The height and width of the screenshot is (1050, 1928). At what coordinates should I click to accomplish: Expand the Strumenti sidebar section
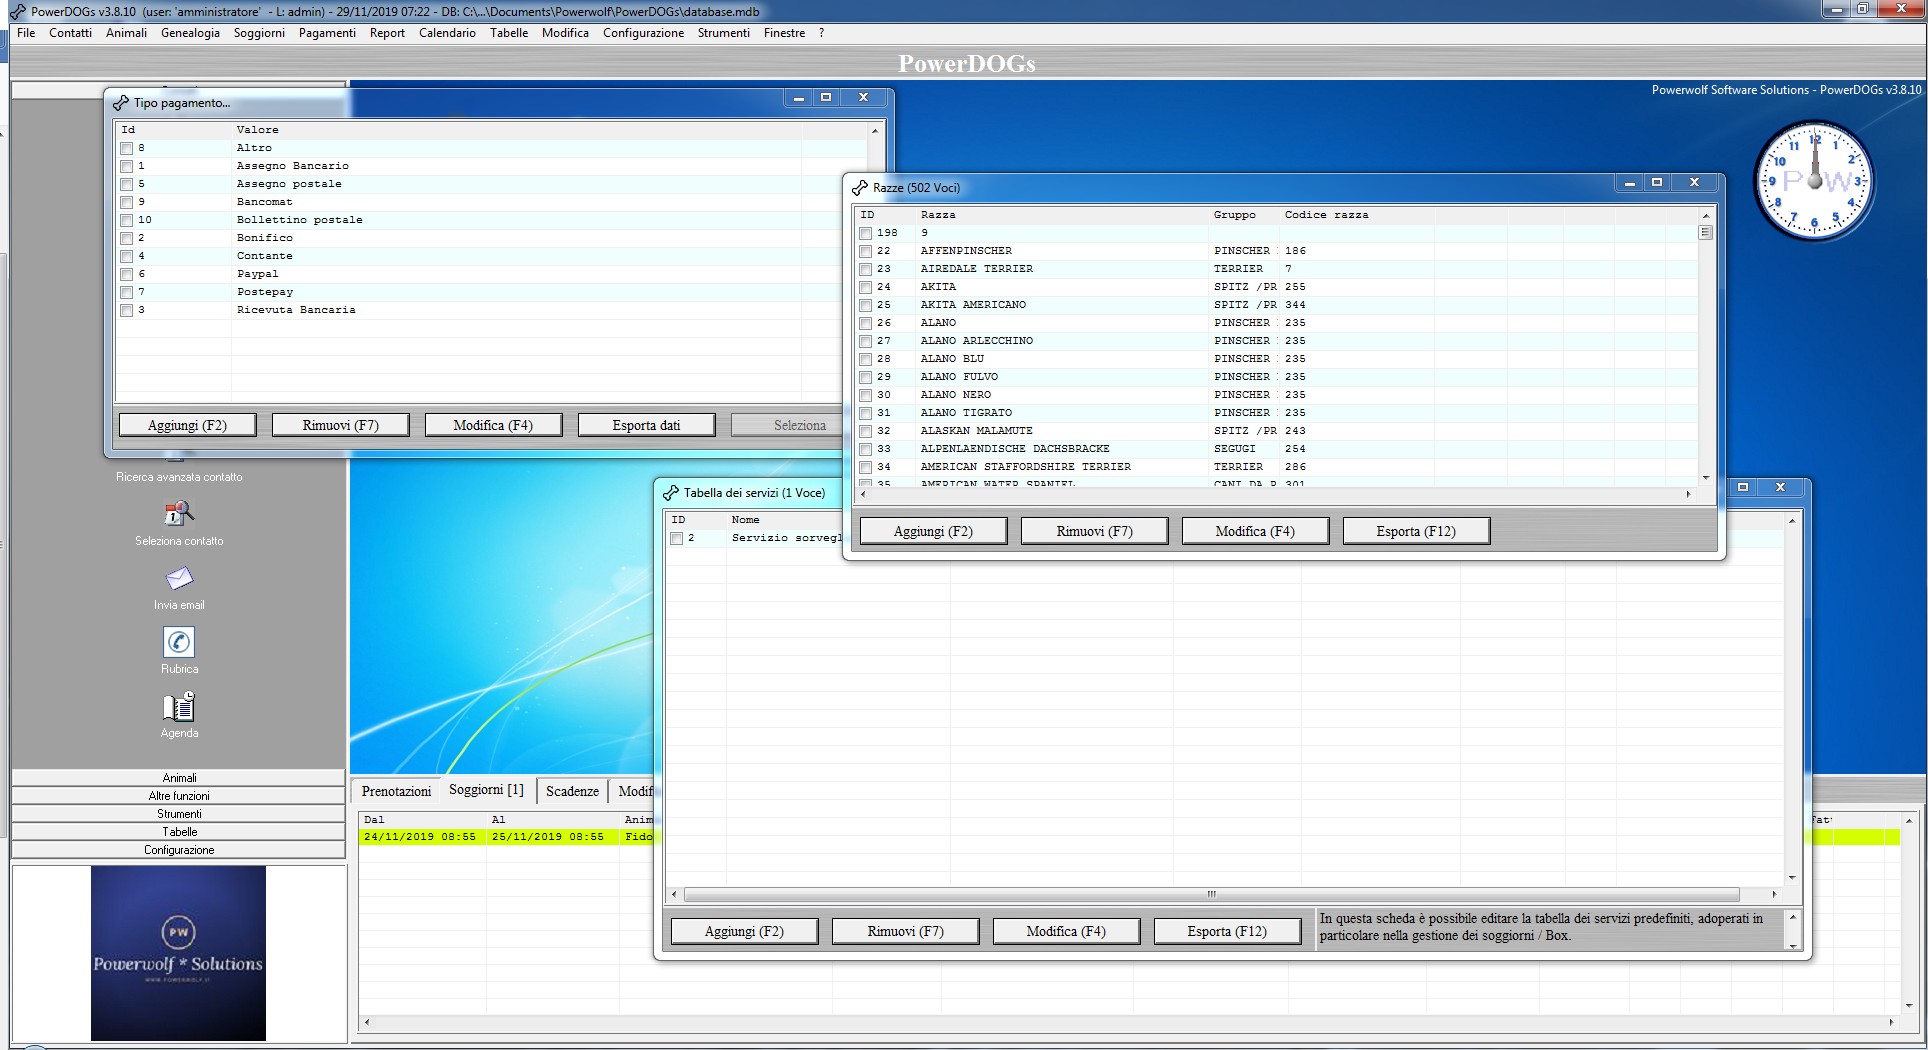pos(179,814)
